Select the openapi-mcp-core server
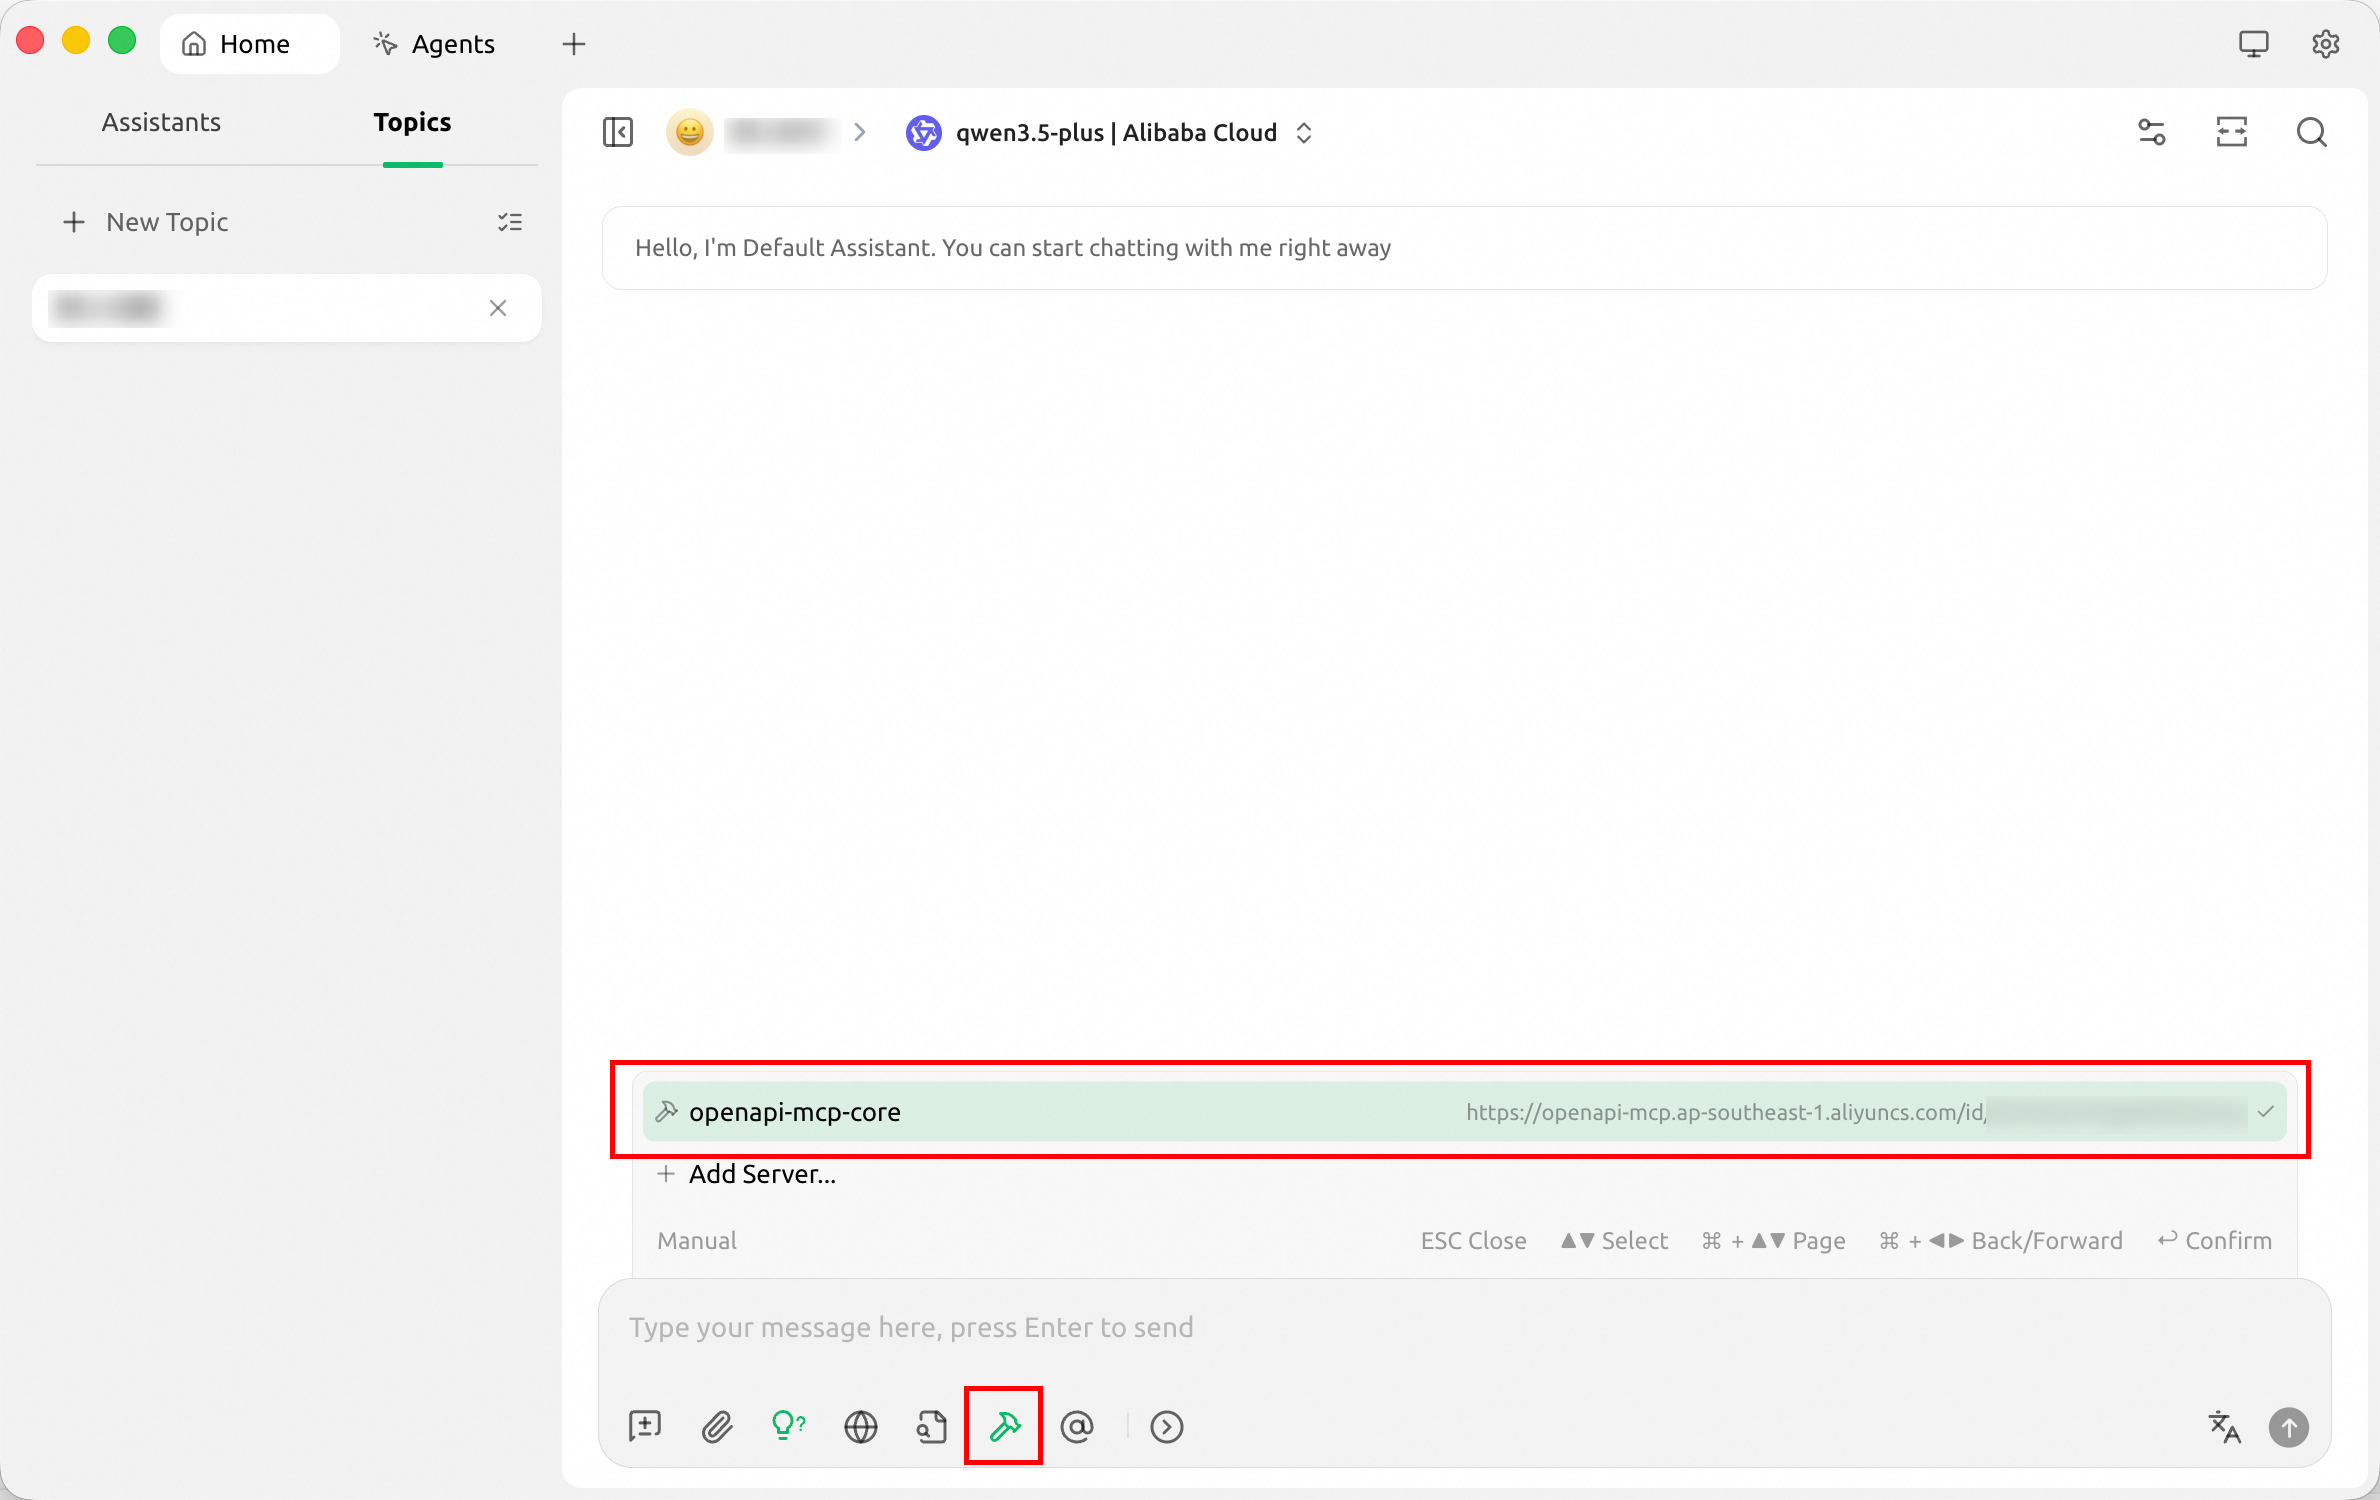The height and width of the screenshot is (1500, 2380). (x=1464, y=1112)
